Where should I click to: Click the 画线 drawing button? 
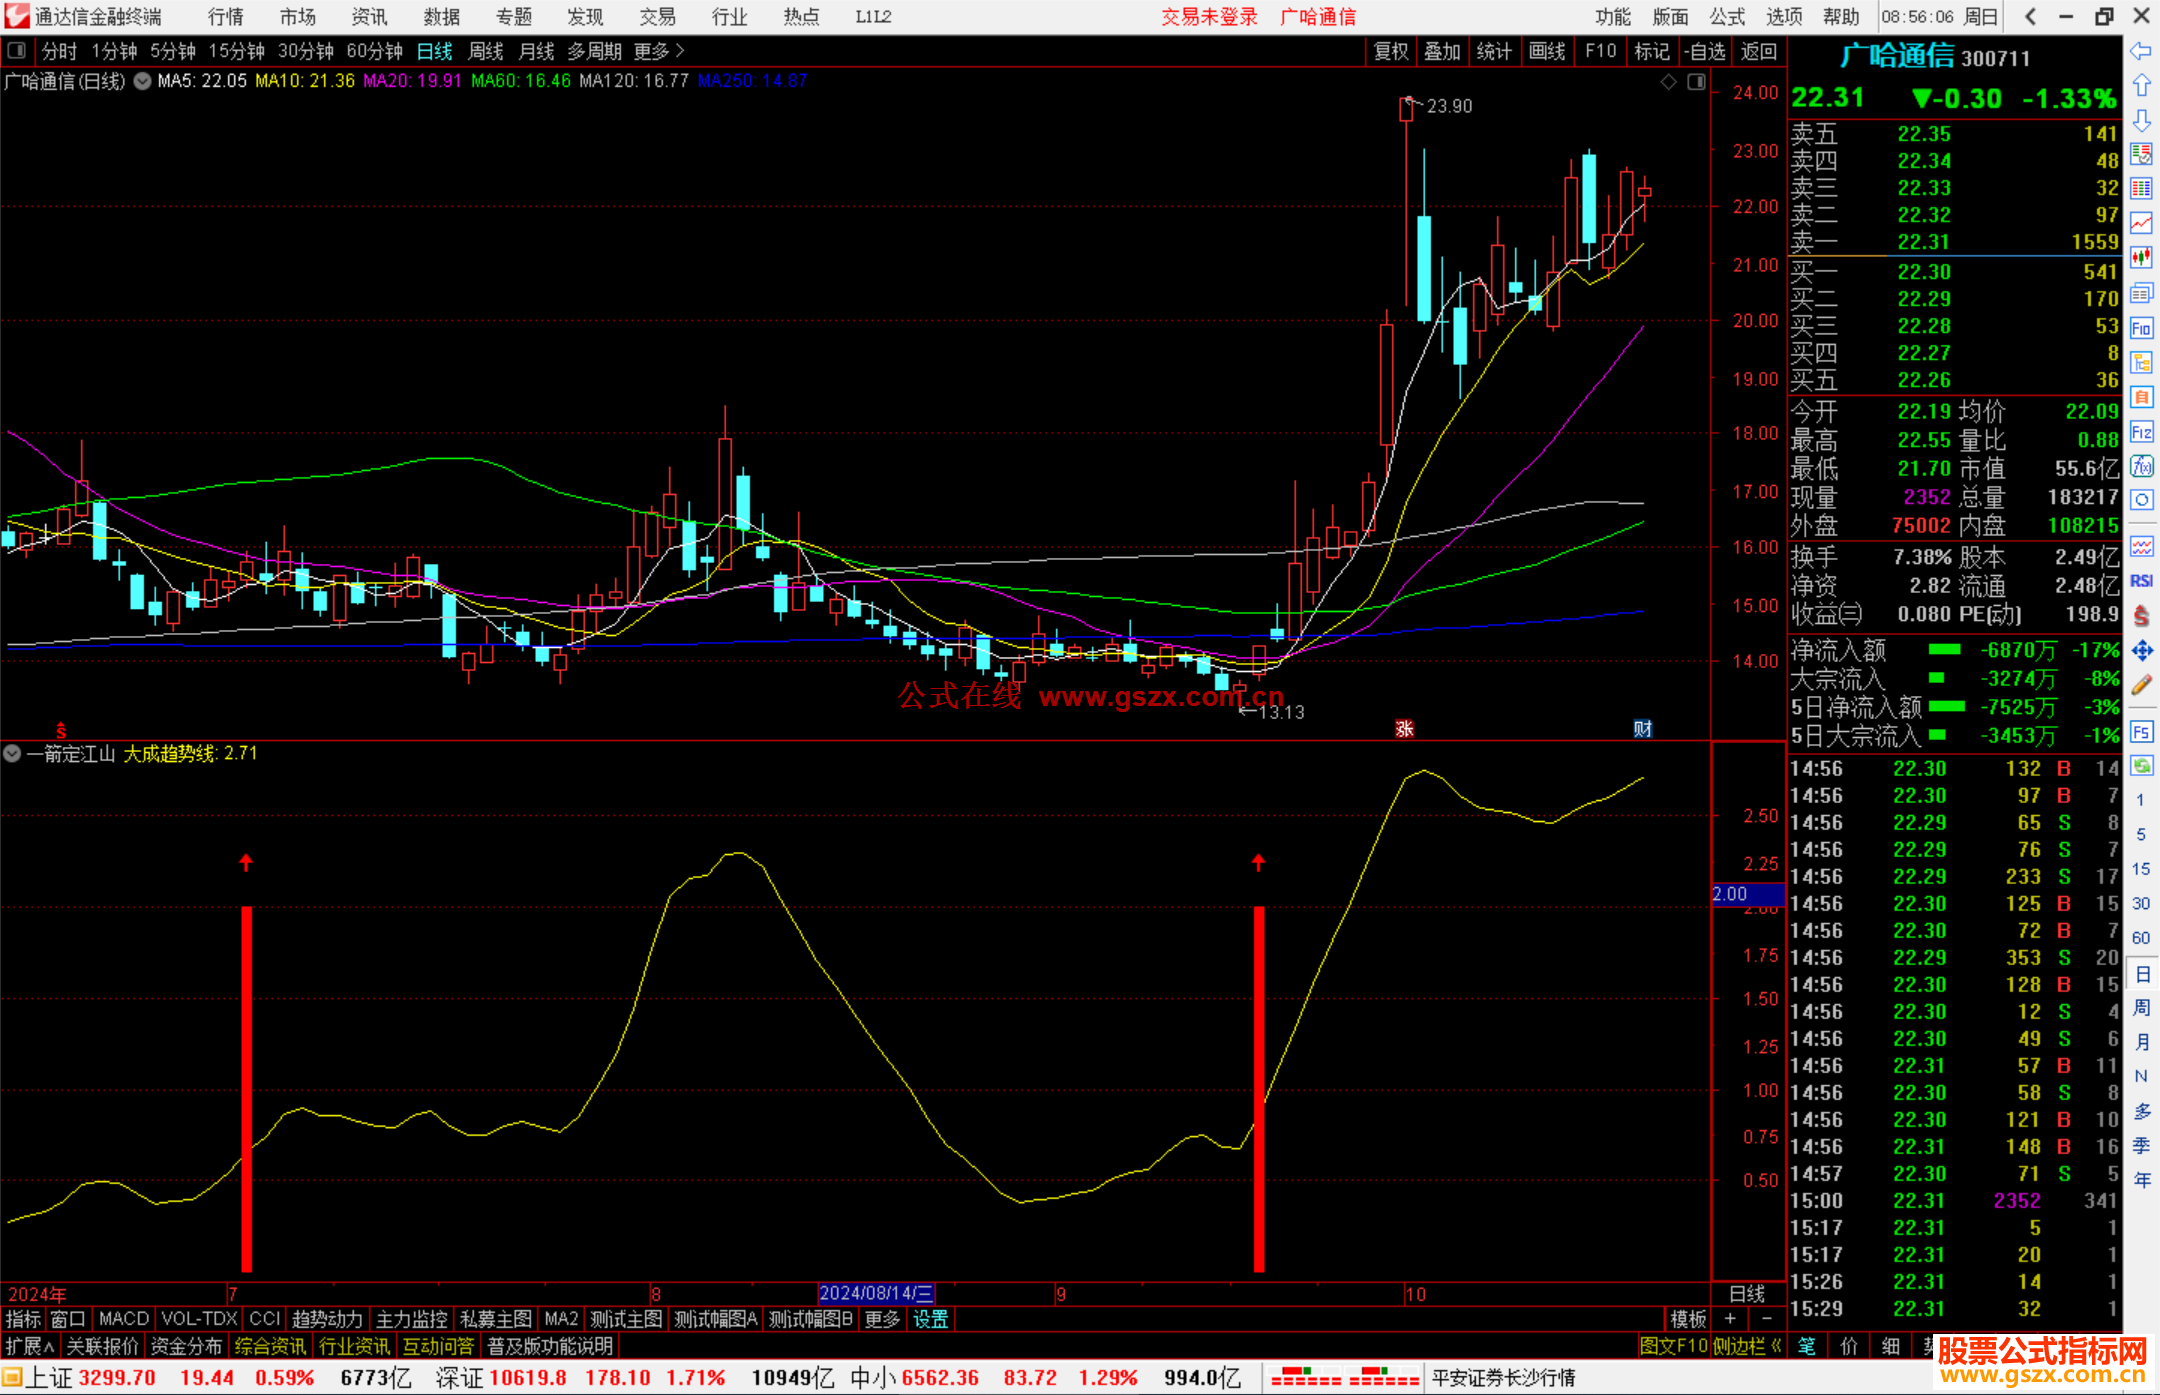pos(1547,51)
